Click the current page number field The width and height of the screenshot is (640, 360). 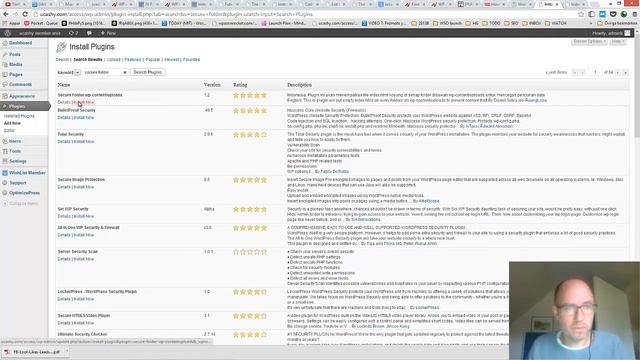tap(595, 73)
